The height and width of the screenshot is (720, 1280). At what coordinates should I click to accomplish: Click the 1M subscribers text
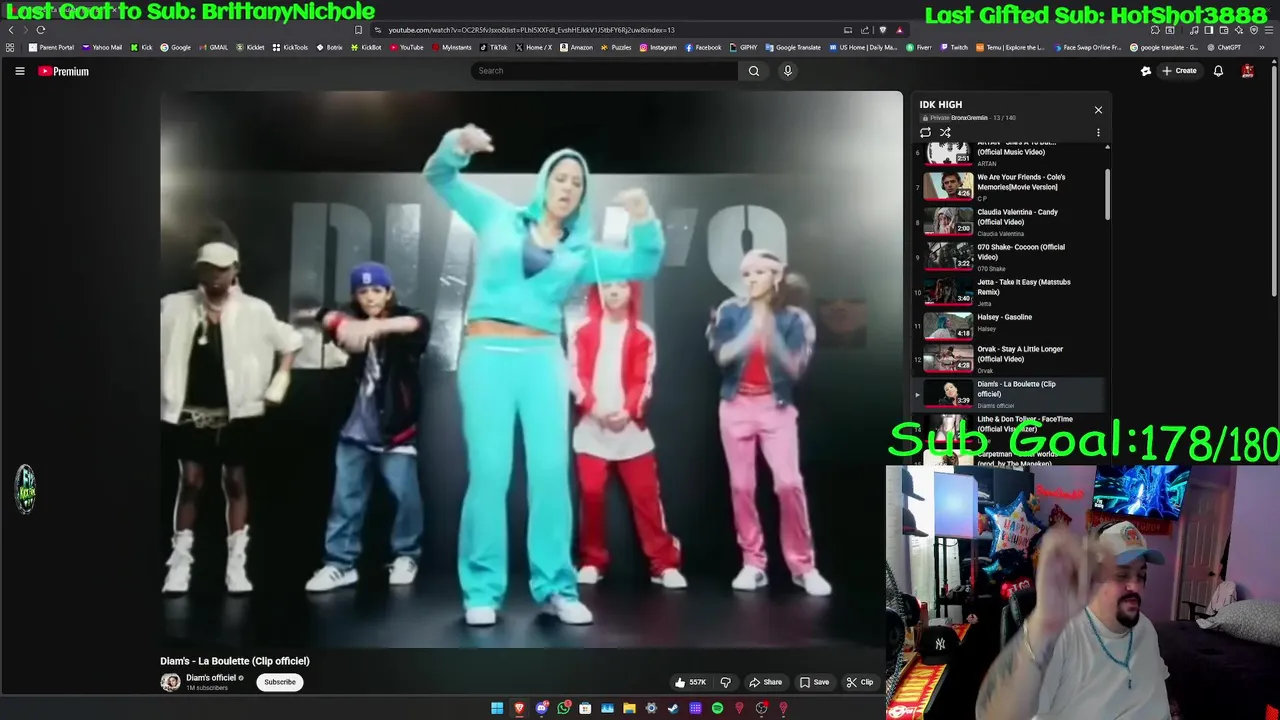click(x=207, y=688)
